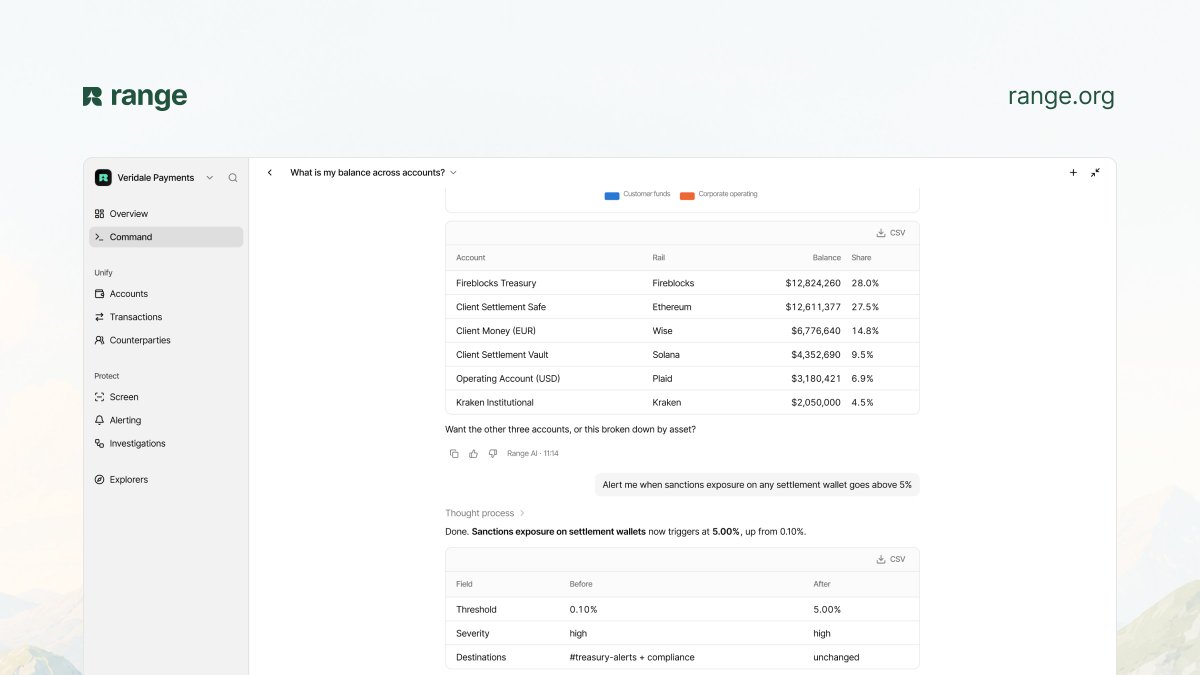This screenshot has height=675, width=1200.
Task: Download accounts table as CSV
Action: click(x=890, y=233)
